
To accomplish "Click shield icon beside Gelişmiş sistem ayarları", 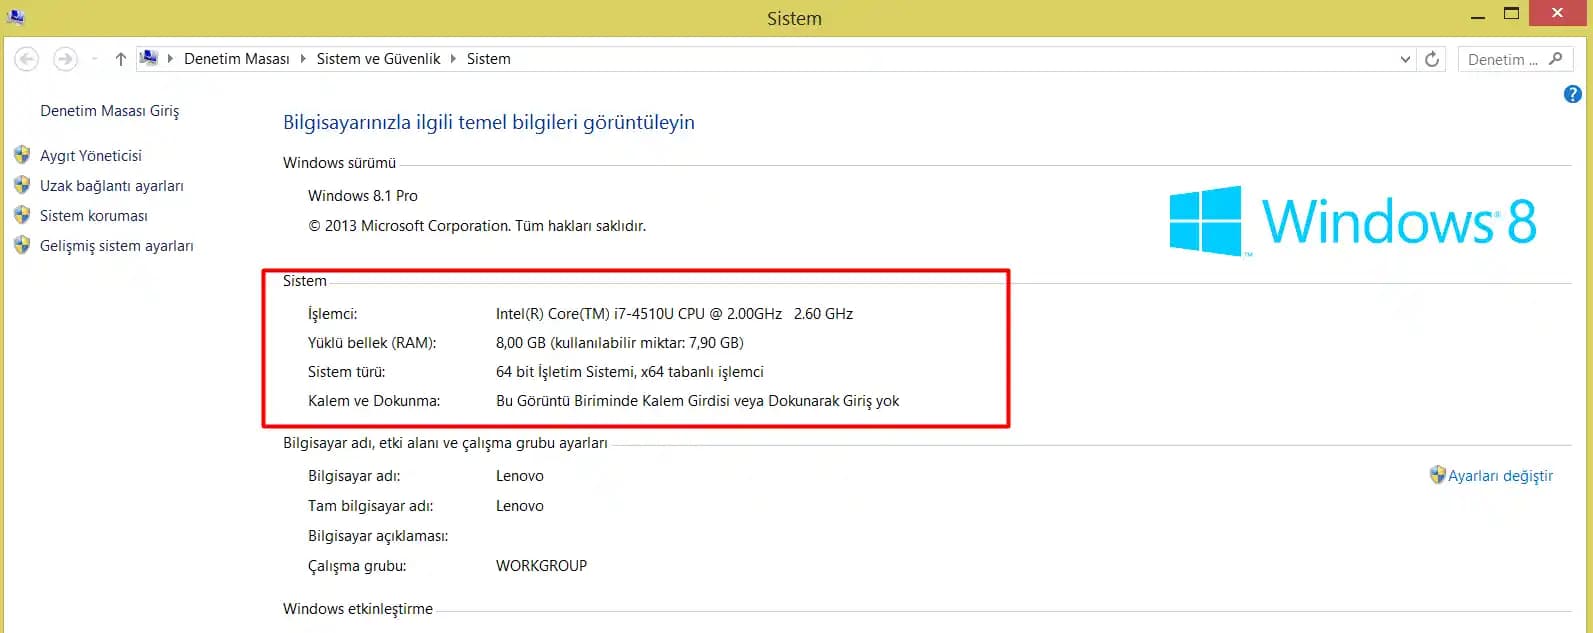I will (x=22, y=245).
